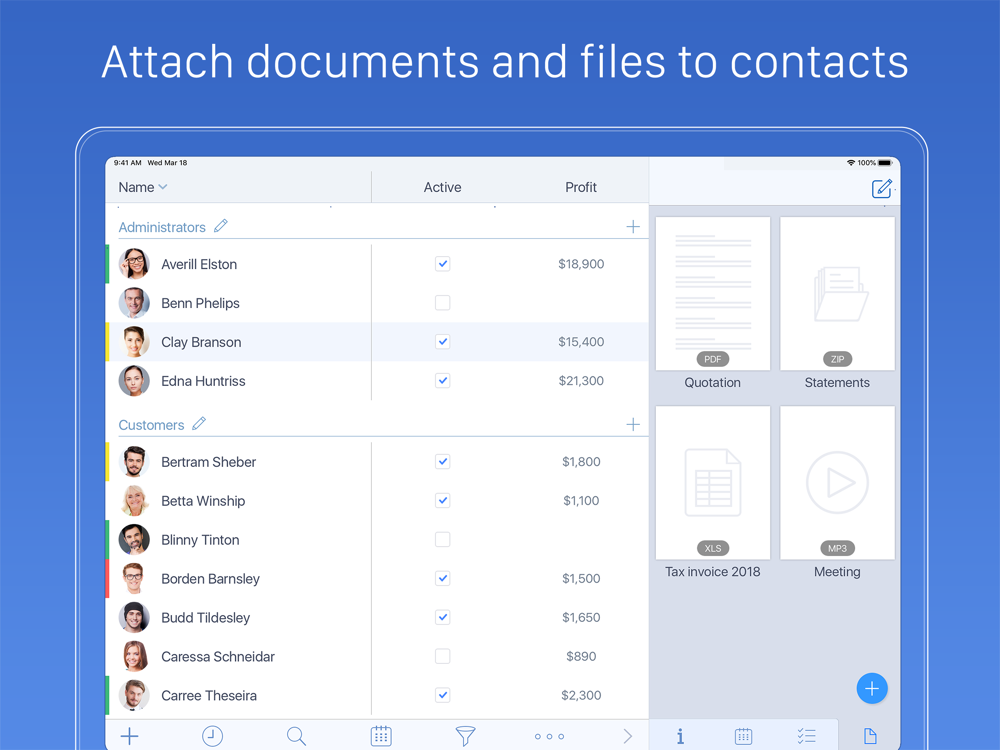The height and width of the screenshot is (750, 1000).
Task: Open the Customers group label
Action: click(151, 425)
